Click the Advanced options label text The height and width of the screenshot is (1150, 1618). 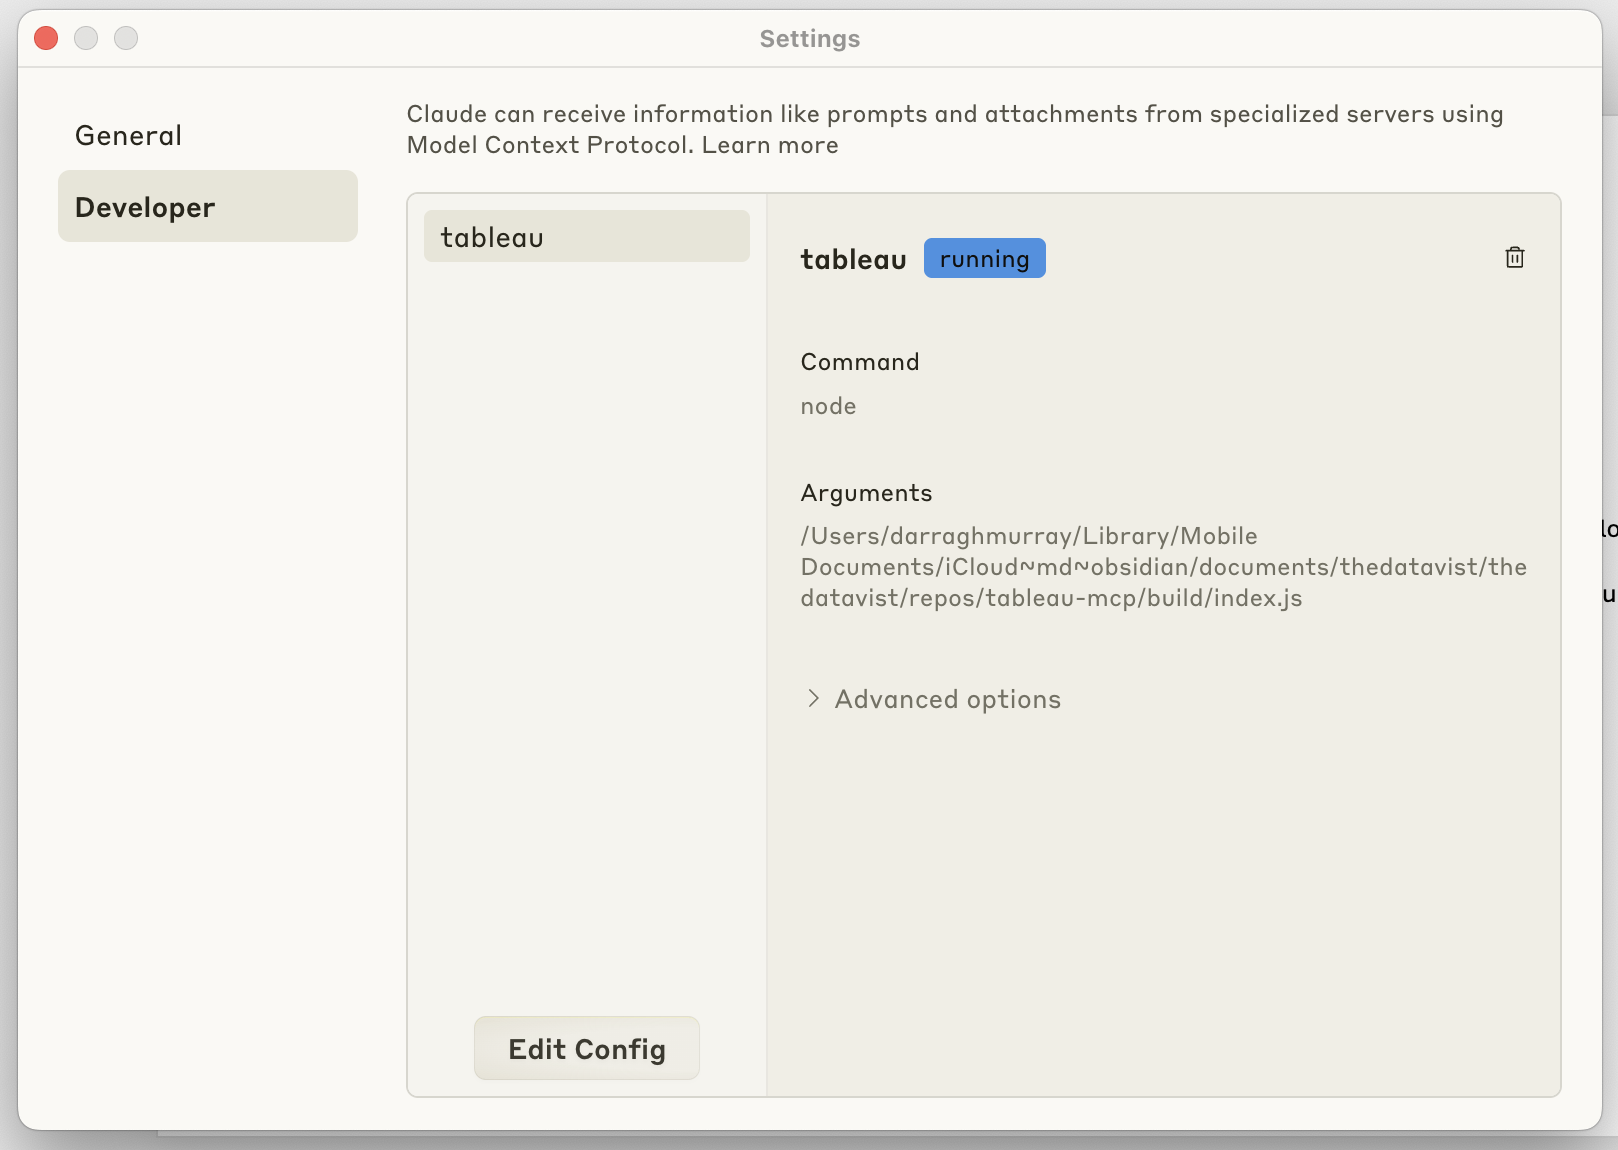947,699
